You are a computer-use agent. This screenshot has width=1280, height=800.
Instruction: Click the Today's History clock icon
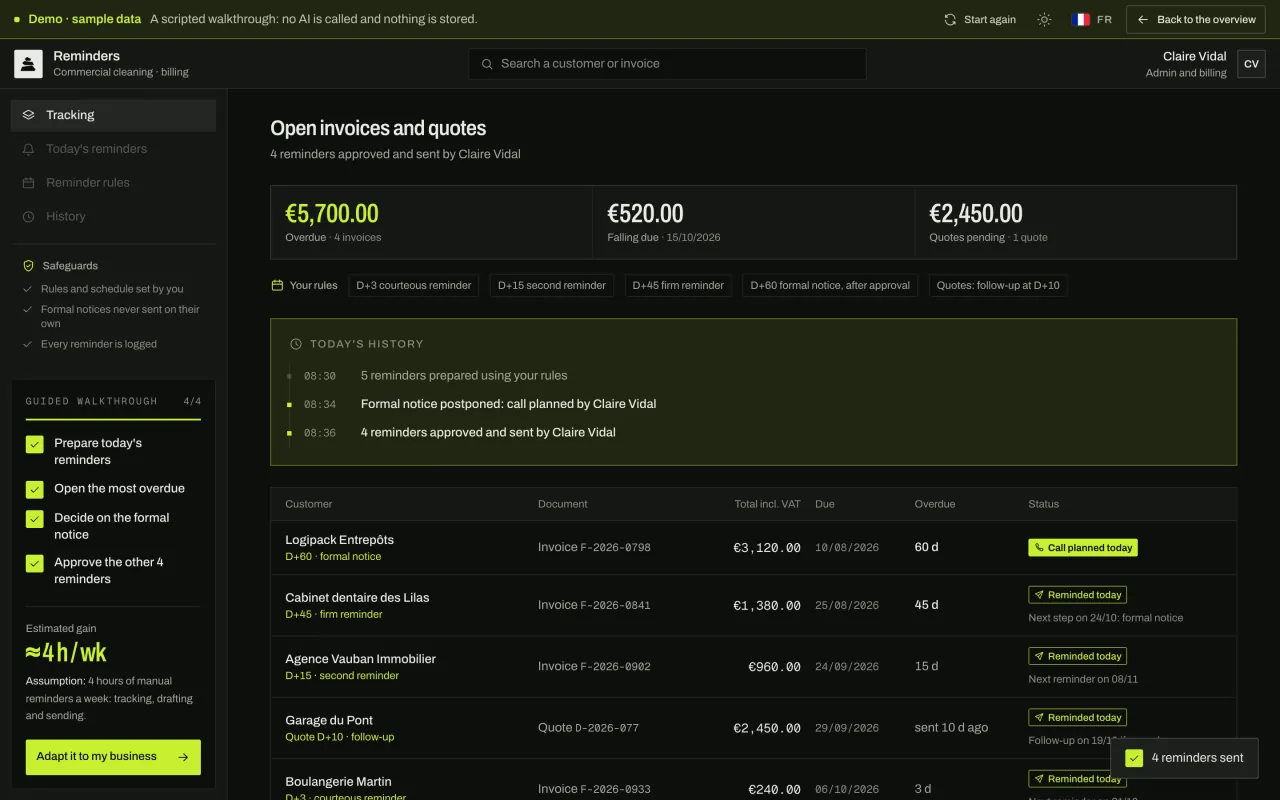coord(296,344)
